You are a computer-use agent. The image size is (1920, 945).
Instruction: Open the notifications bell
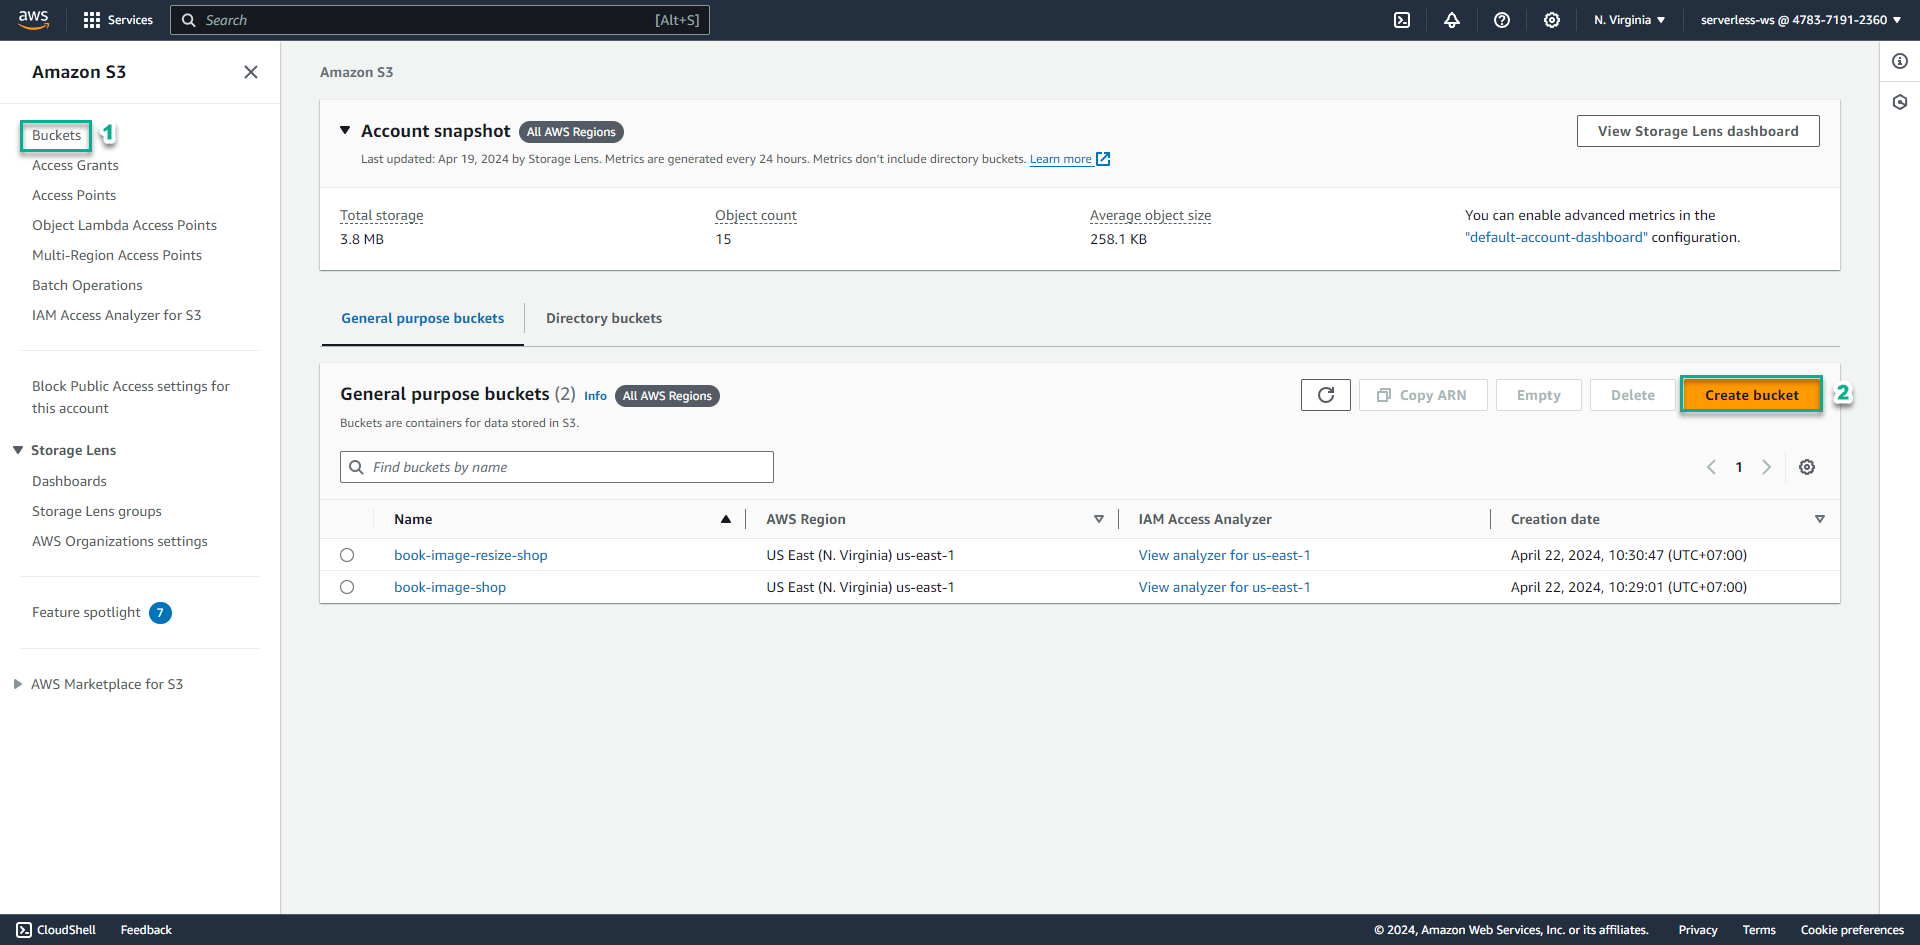pyautogui.click(x=1452, y=20)
